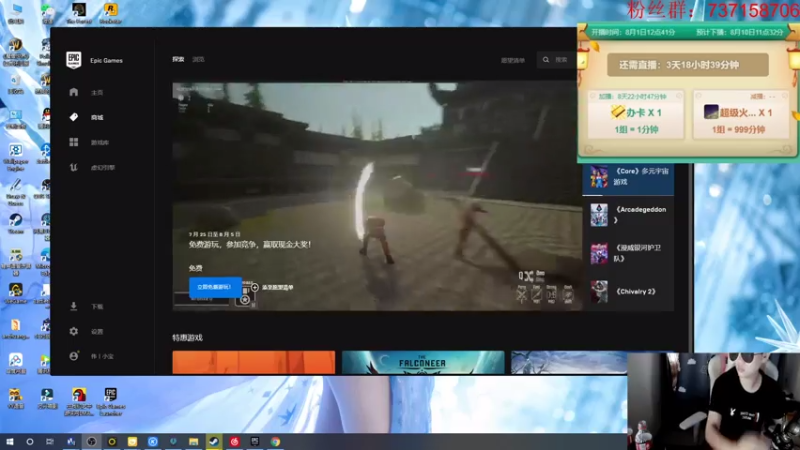Open the Windows Start menu
800x450 pixels.
coord(10,441)
